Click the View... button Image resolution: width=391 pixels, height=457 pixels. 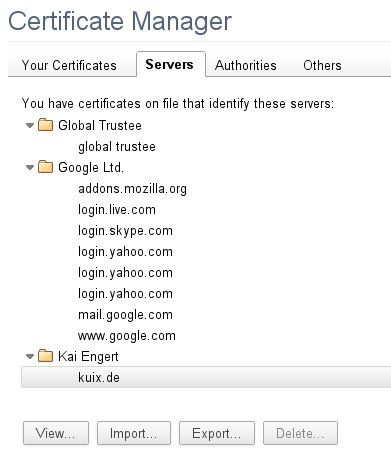56,433
